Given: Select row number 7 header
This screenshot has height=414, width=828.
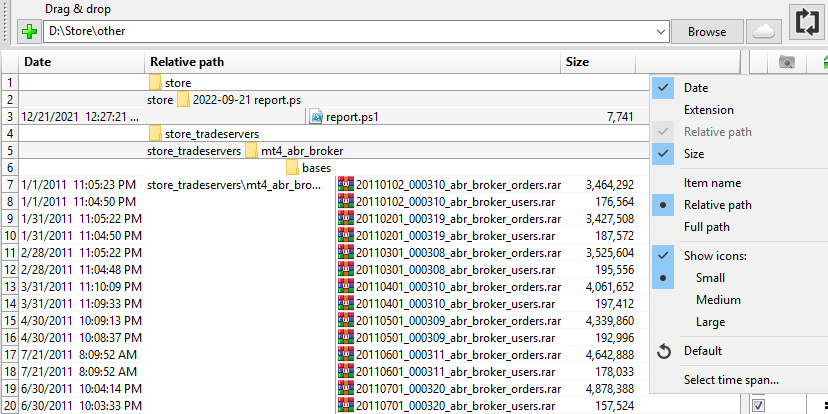Looking at the screenshot, I should [x=10, y=185].
